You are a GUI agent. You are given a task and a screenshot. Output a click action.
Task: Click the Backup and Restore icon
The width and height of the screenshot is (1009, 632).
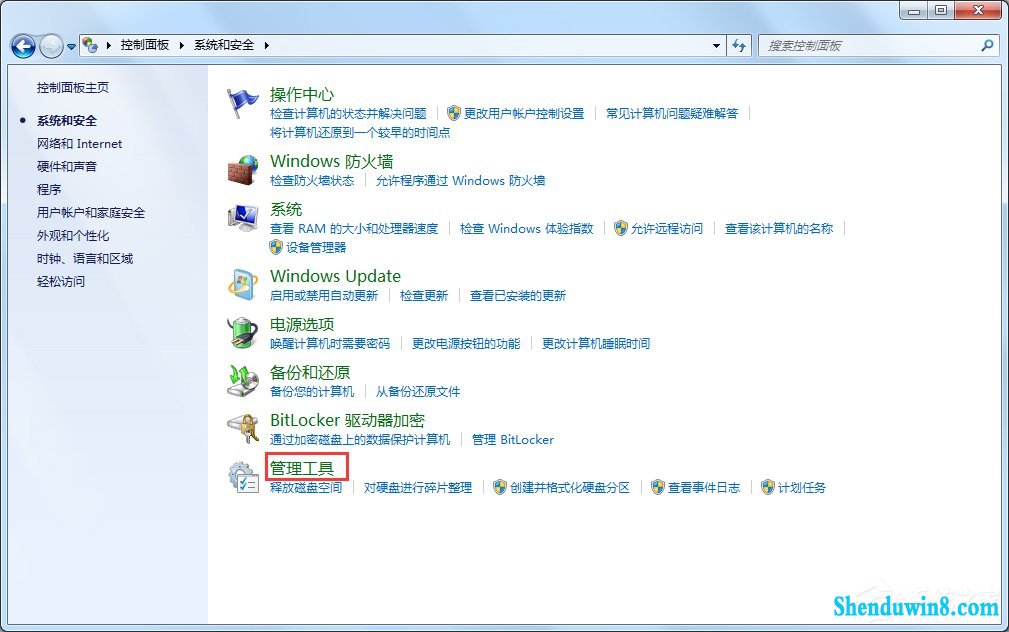tap(243, 381)
